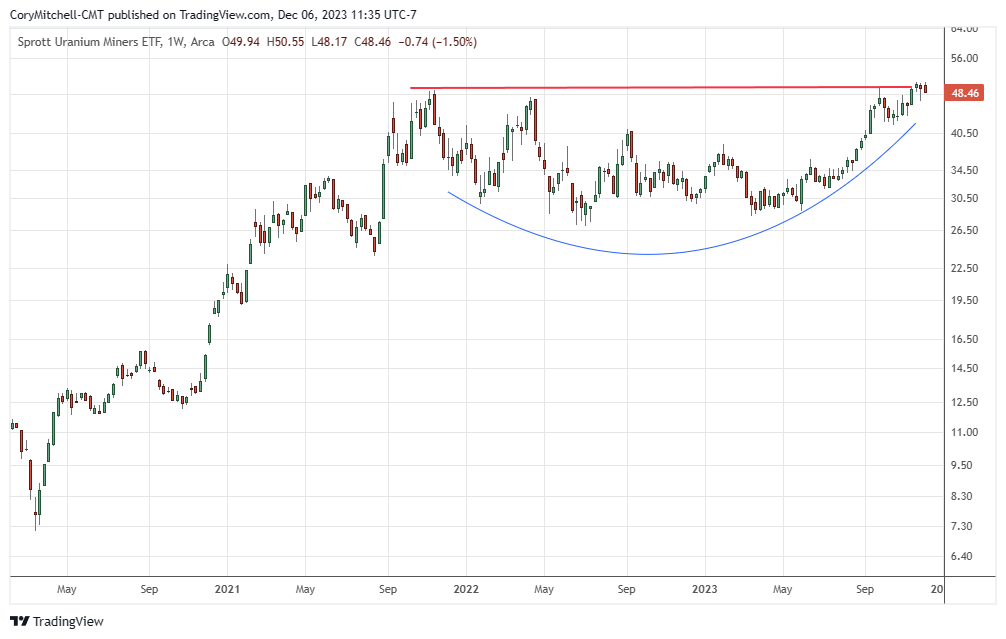This screenshot has height=639, width=1006.
Task: Click the 34.50 price axis label
Action: click(x=964, y=170)
